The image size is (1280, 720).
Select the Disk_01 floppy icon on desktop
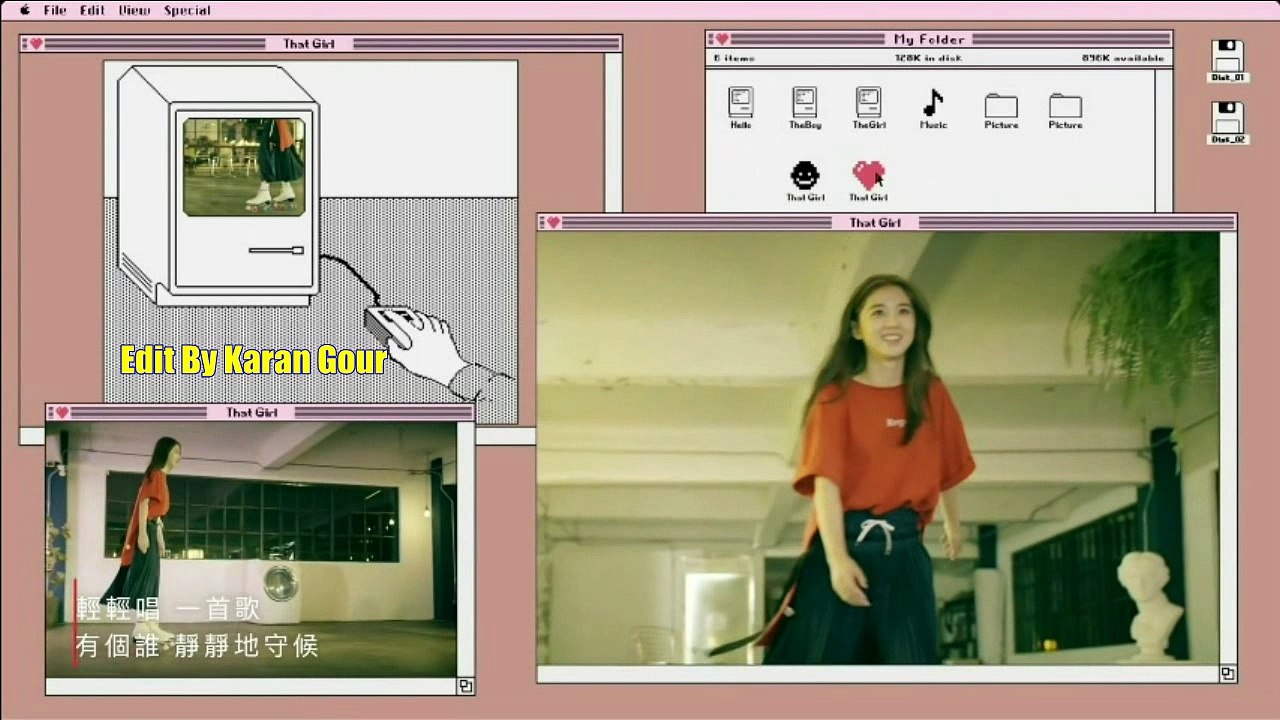click(x=1227, y=61)
